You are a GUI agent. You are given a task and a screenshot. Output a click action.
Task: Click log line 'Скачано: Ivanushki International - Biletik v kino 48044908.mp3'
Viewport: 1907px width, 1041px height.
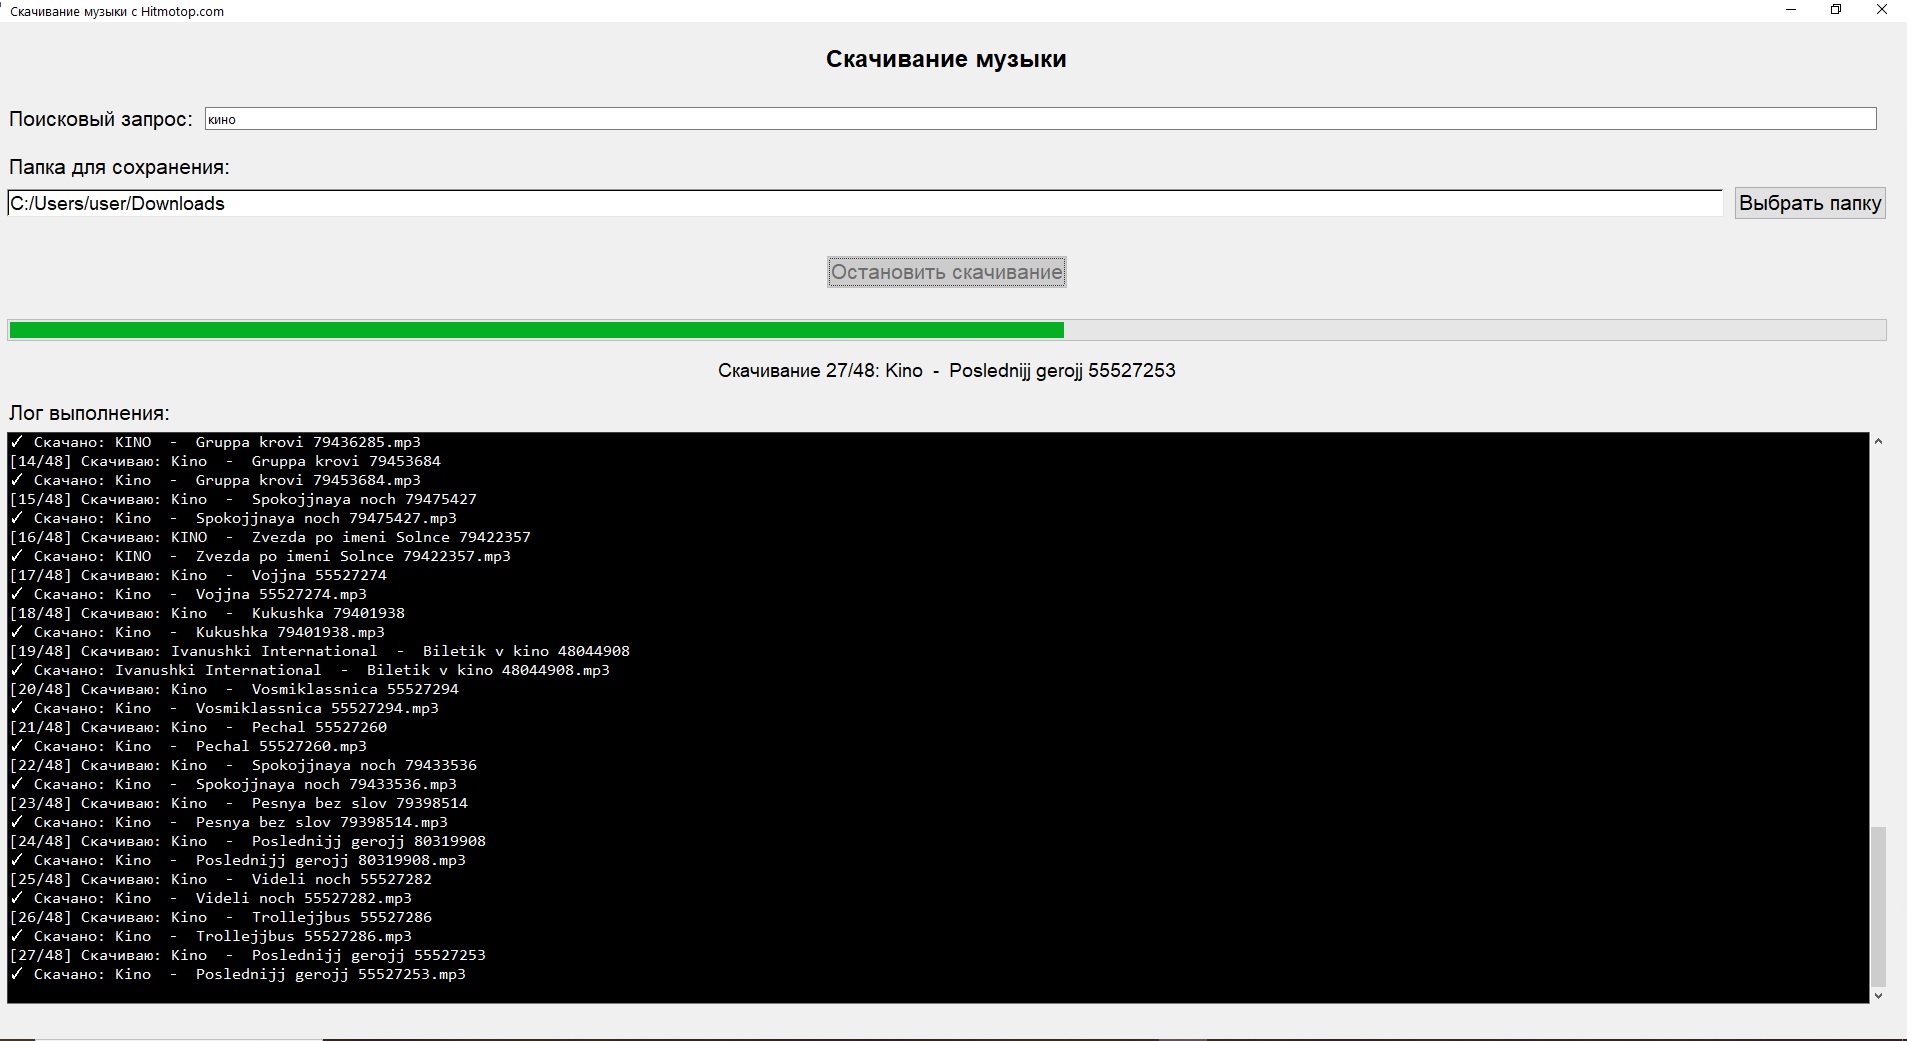tap(310, 670)
